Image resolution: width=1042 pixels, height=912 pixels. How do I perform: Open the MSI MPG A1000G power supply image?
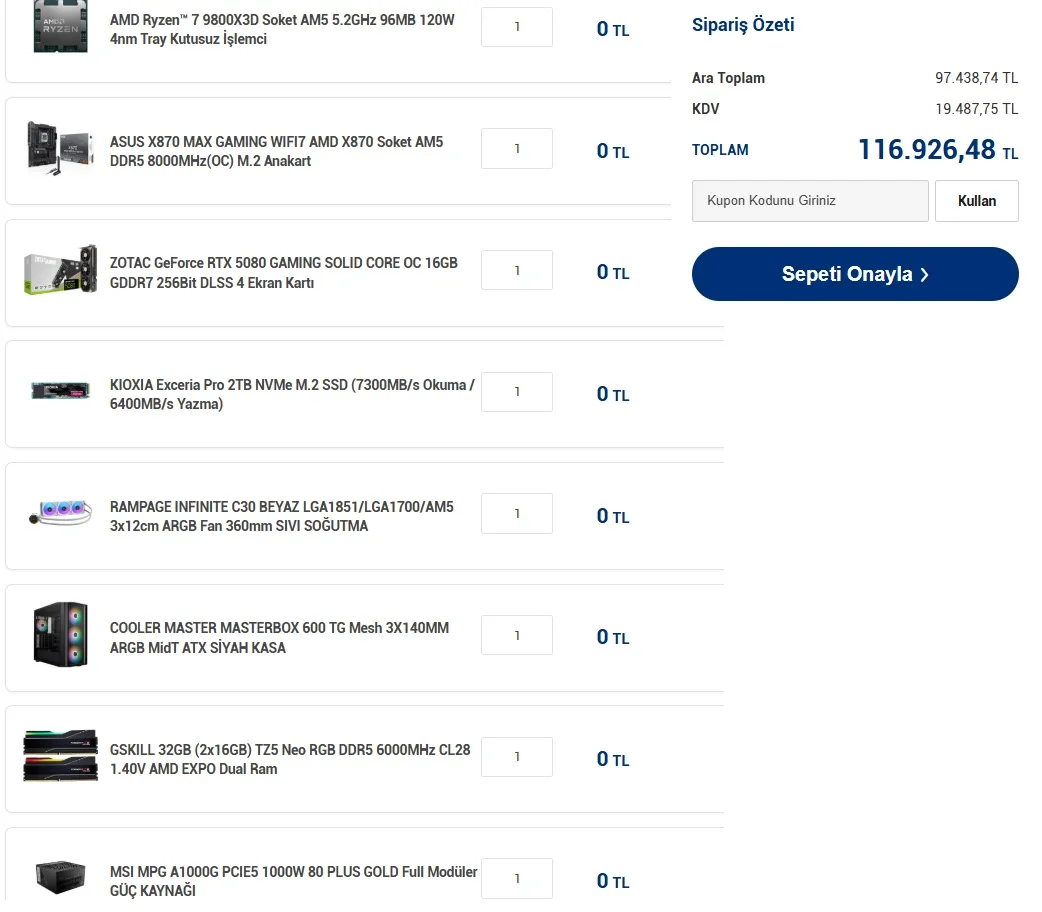[x=60, y=876]
